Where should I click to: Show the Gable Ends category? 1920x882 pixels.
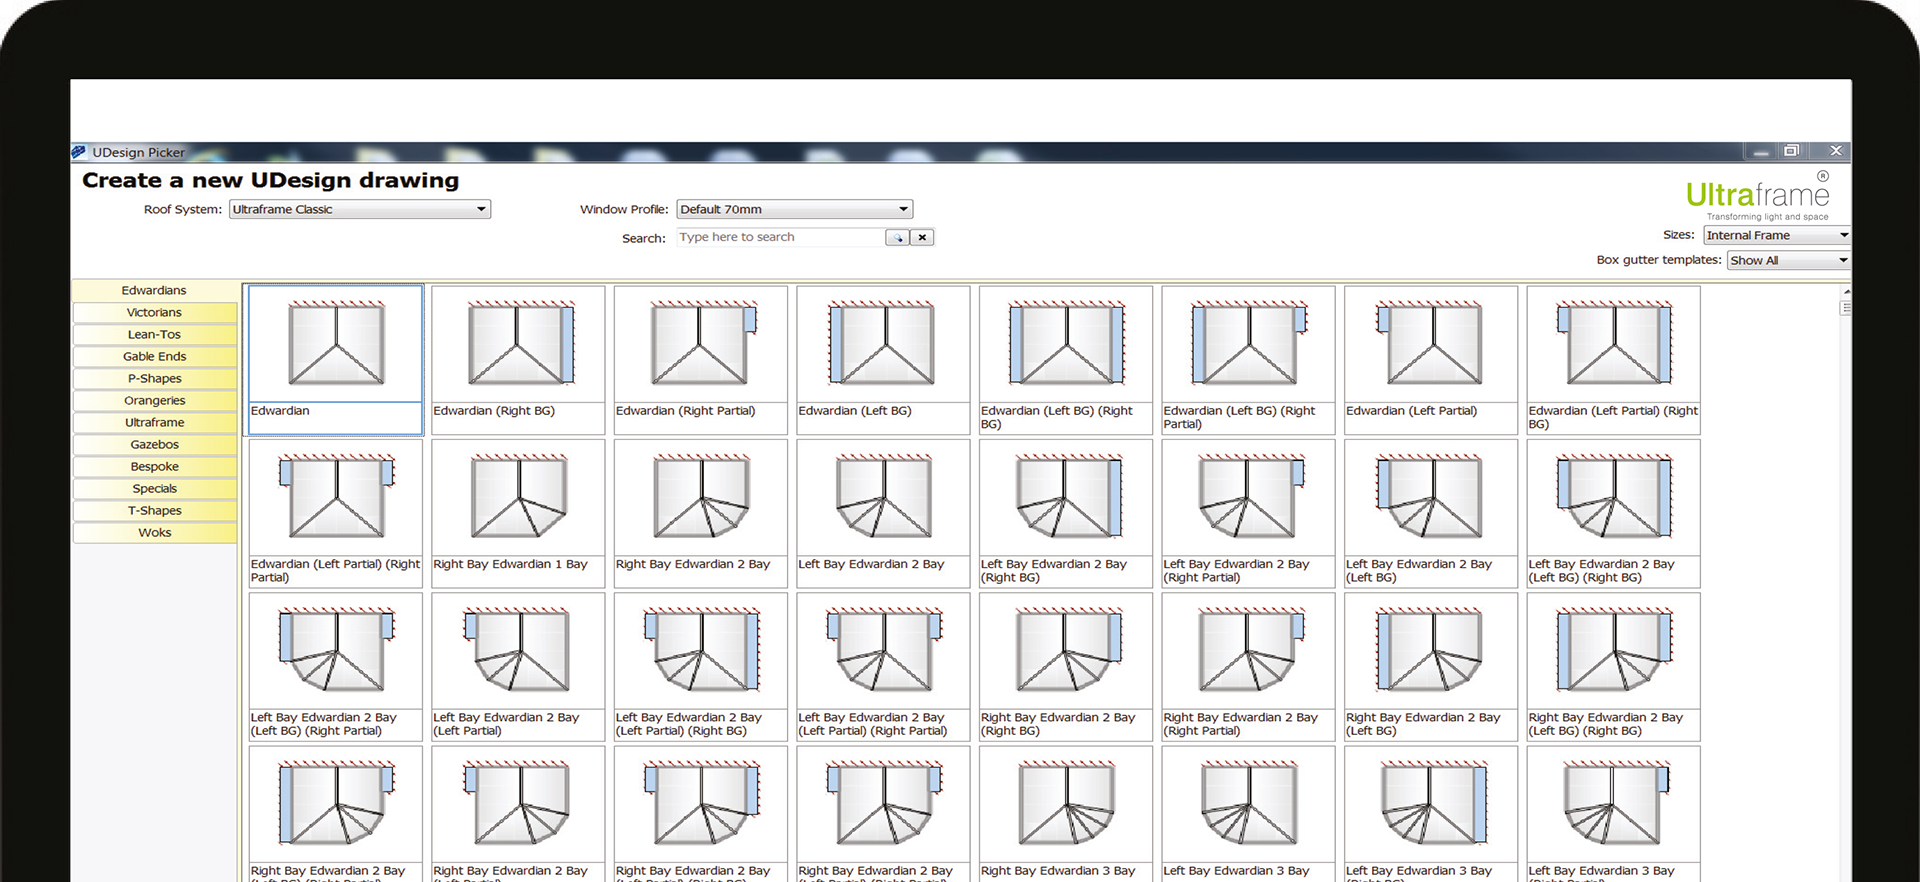tap(154, 356)
